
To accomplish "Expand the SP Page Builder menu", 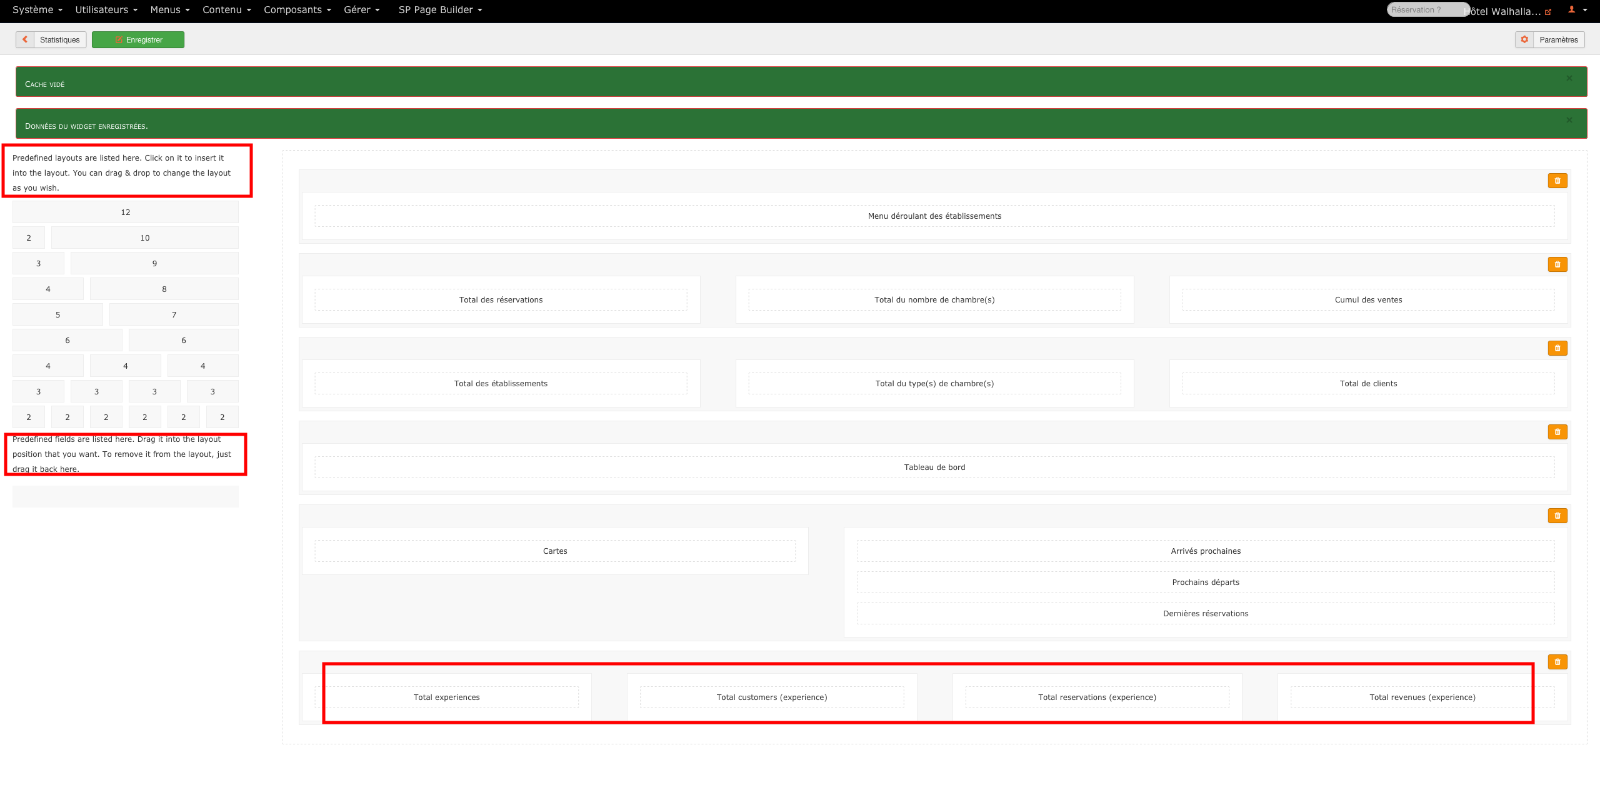I will coord(440,10).
